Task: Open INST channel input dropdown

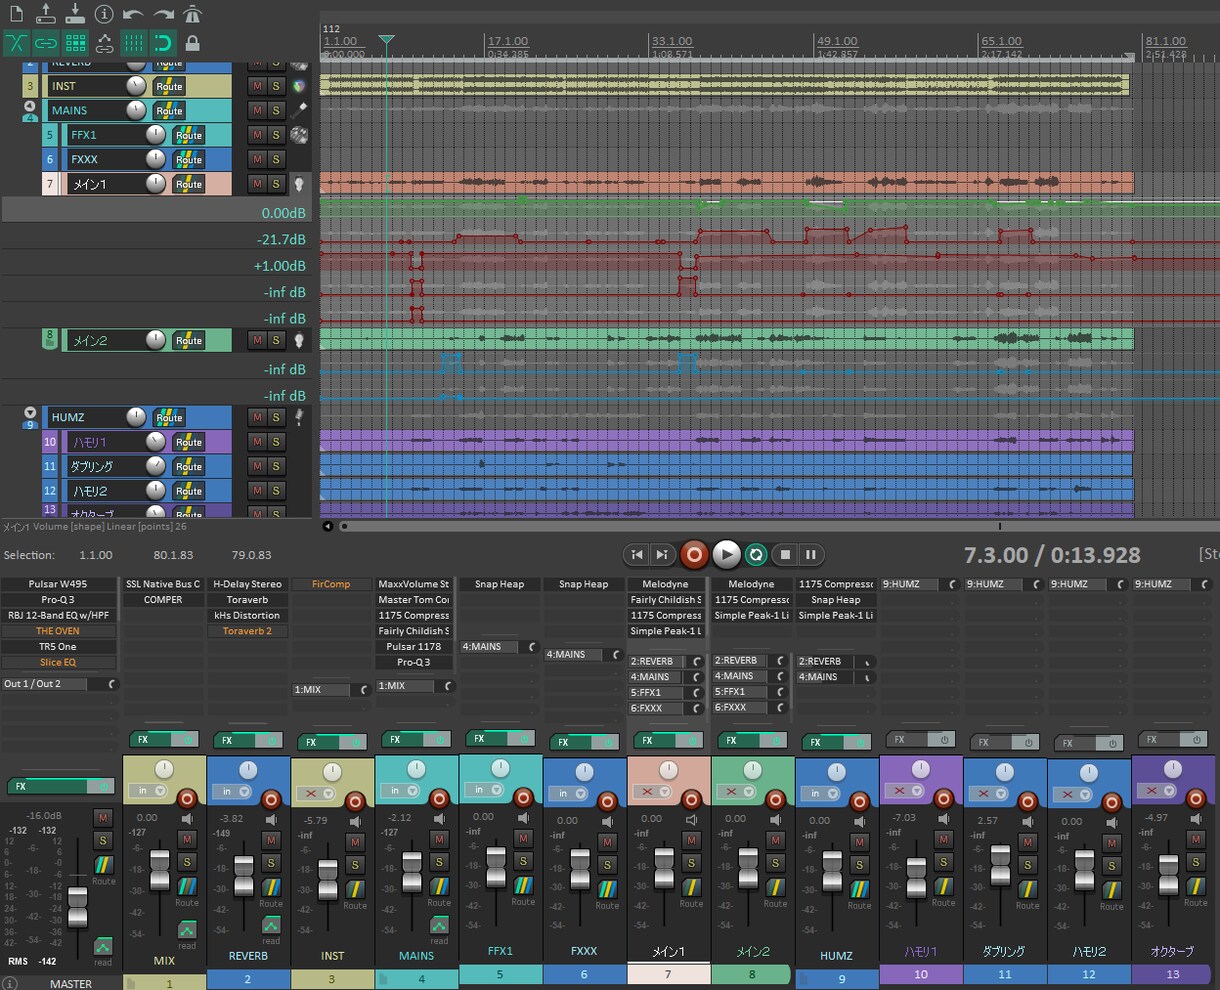Action: (x=318, y=794)
